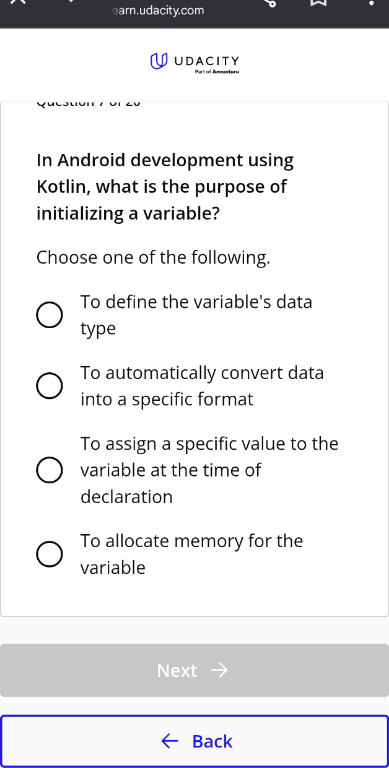Select radio for define variable's data type

(x=49, y=315)
